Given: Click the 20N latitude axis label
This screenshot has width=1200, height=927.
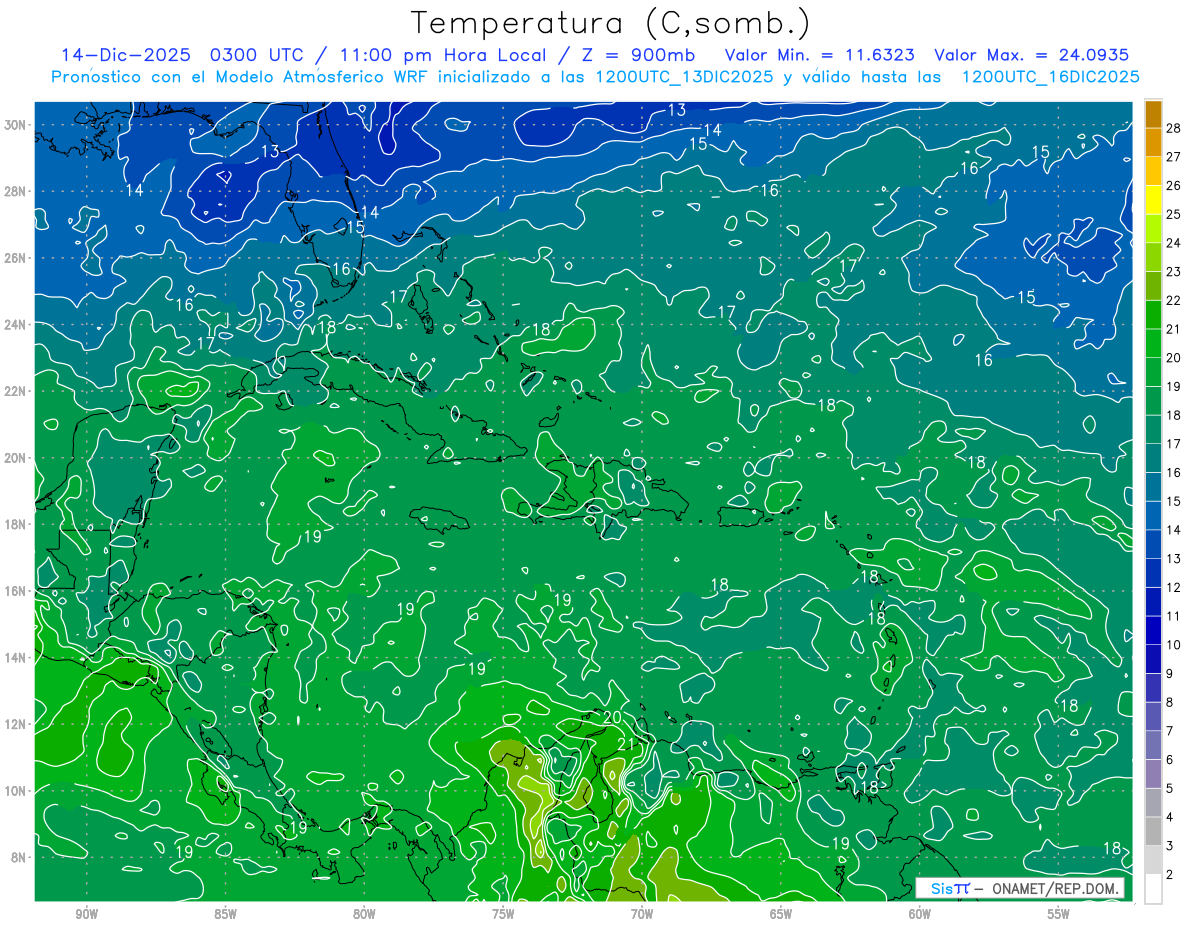Looking at the screenshot, I should click(x=17, y=458).
